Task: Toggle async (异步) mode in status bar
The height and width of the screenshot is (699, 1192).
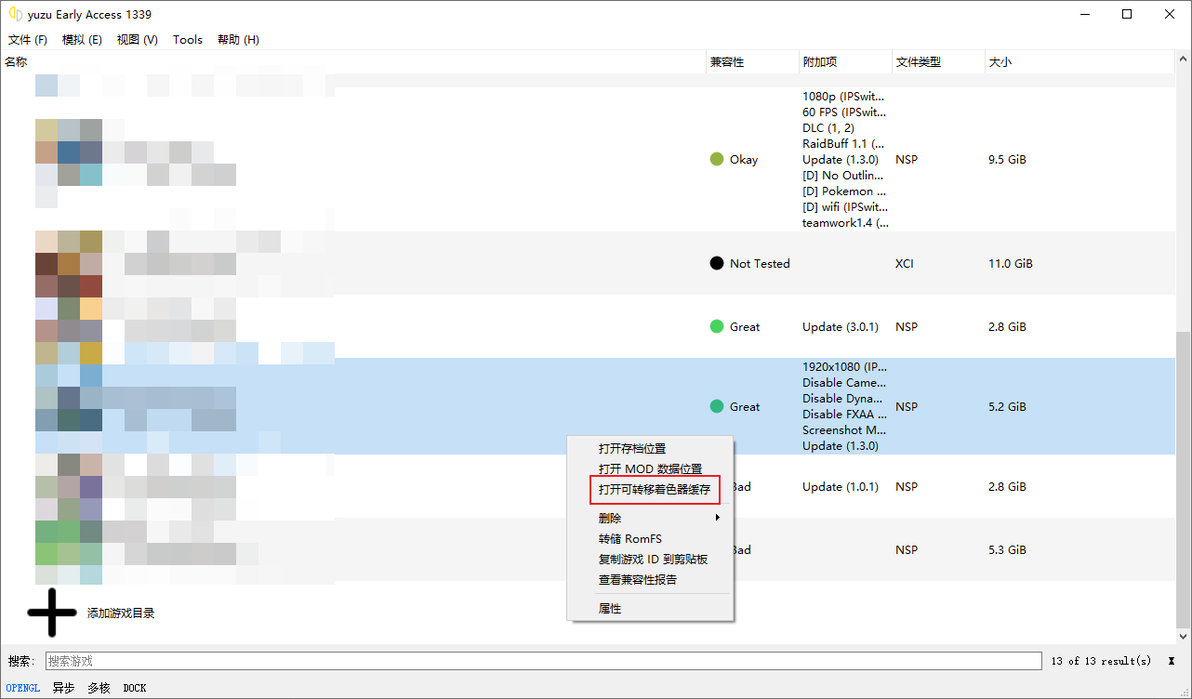Action: pyautogui.click(x=63, y=688)
